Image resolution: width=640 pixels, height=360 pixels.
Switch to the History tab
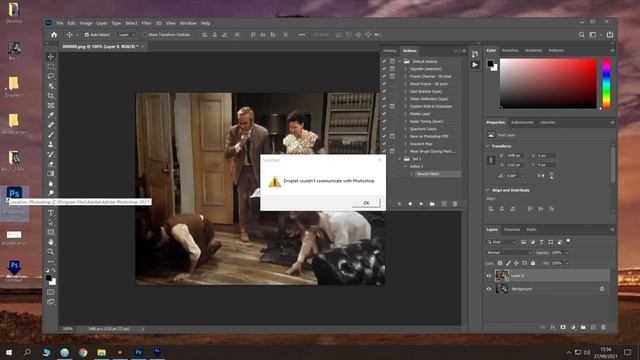point(389,51)
